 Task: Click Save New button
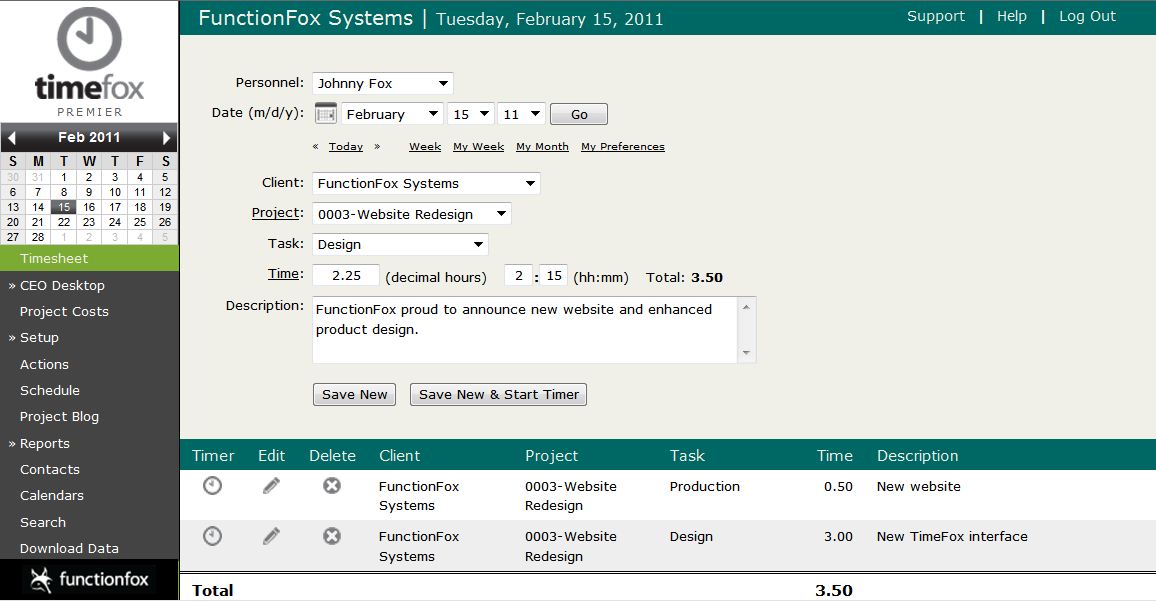coord(355,394)
